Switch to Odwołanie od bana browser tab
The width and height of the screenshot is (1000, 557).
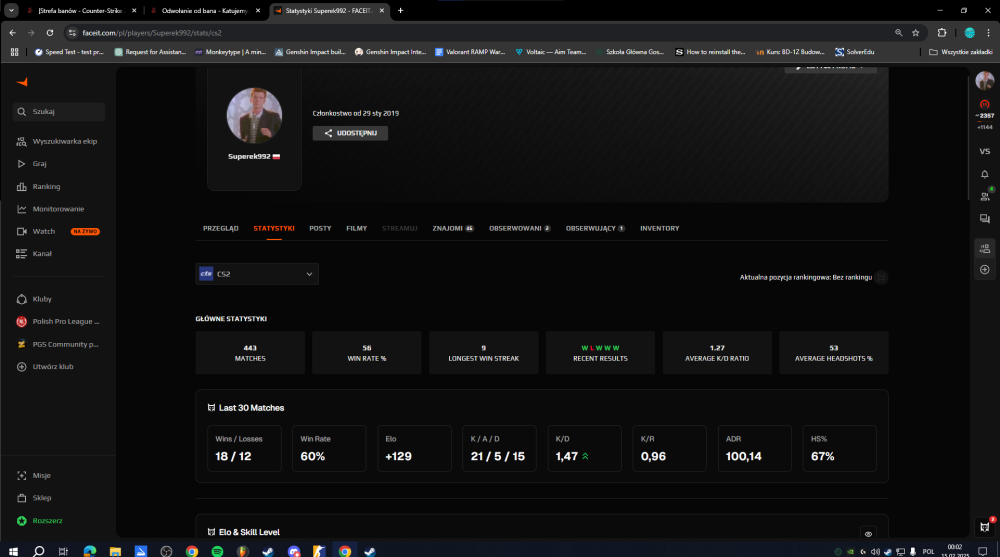[205, 11]
